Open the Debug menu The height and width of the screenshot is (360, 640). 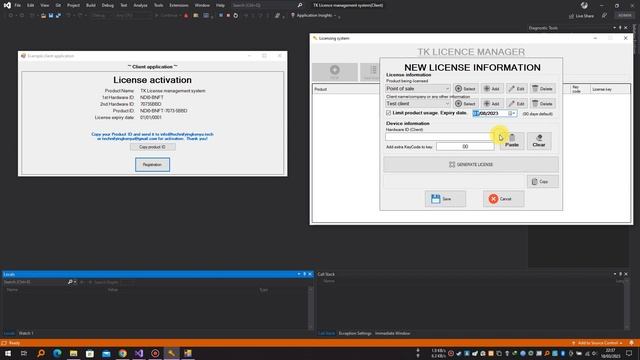[x=108, y=5]
